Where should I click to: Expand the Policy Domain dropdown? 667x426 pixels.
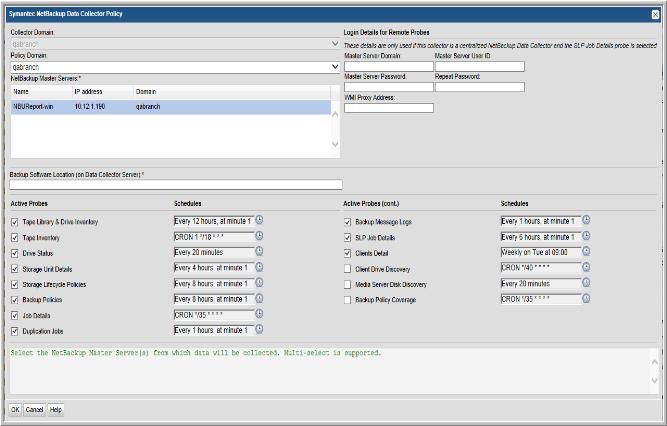pyautogui.click(x=334, y=67)
